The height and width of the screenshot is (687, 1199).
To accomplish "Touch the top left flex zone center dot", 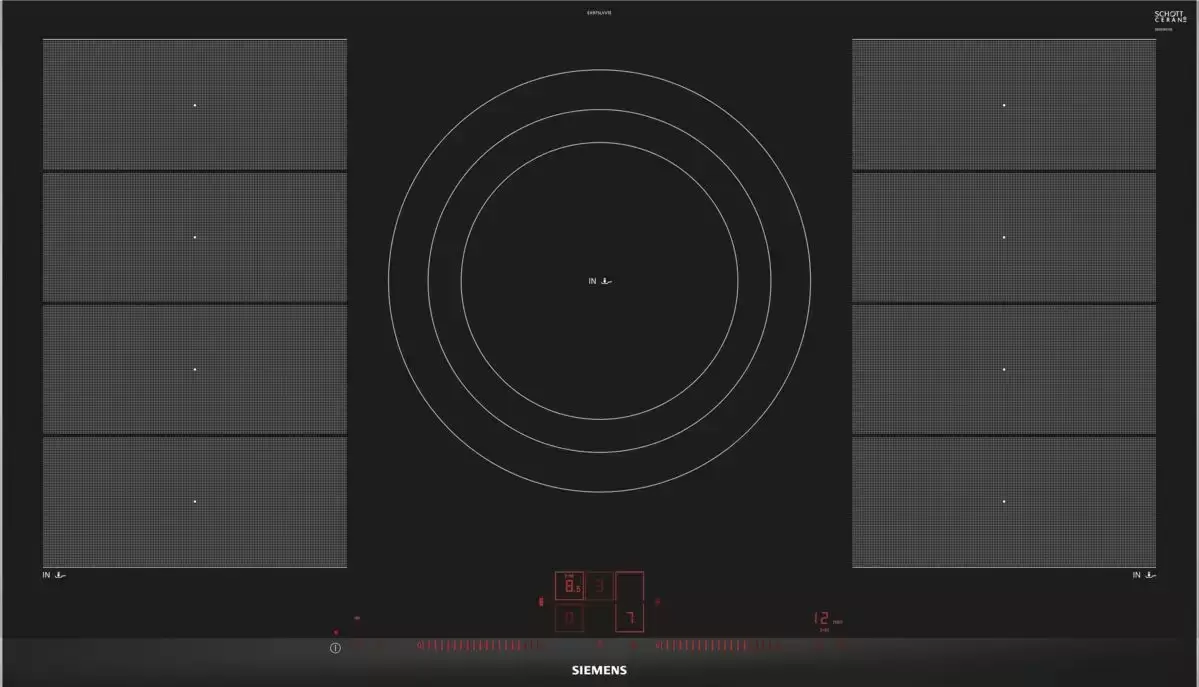I will tap(195, 105).
